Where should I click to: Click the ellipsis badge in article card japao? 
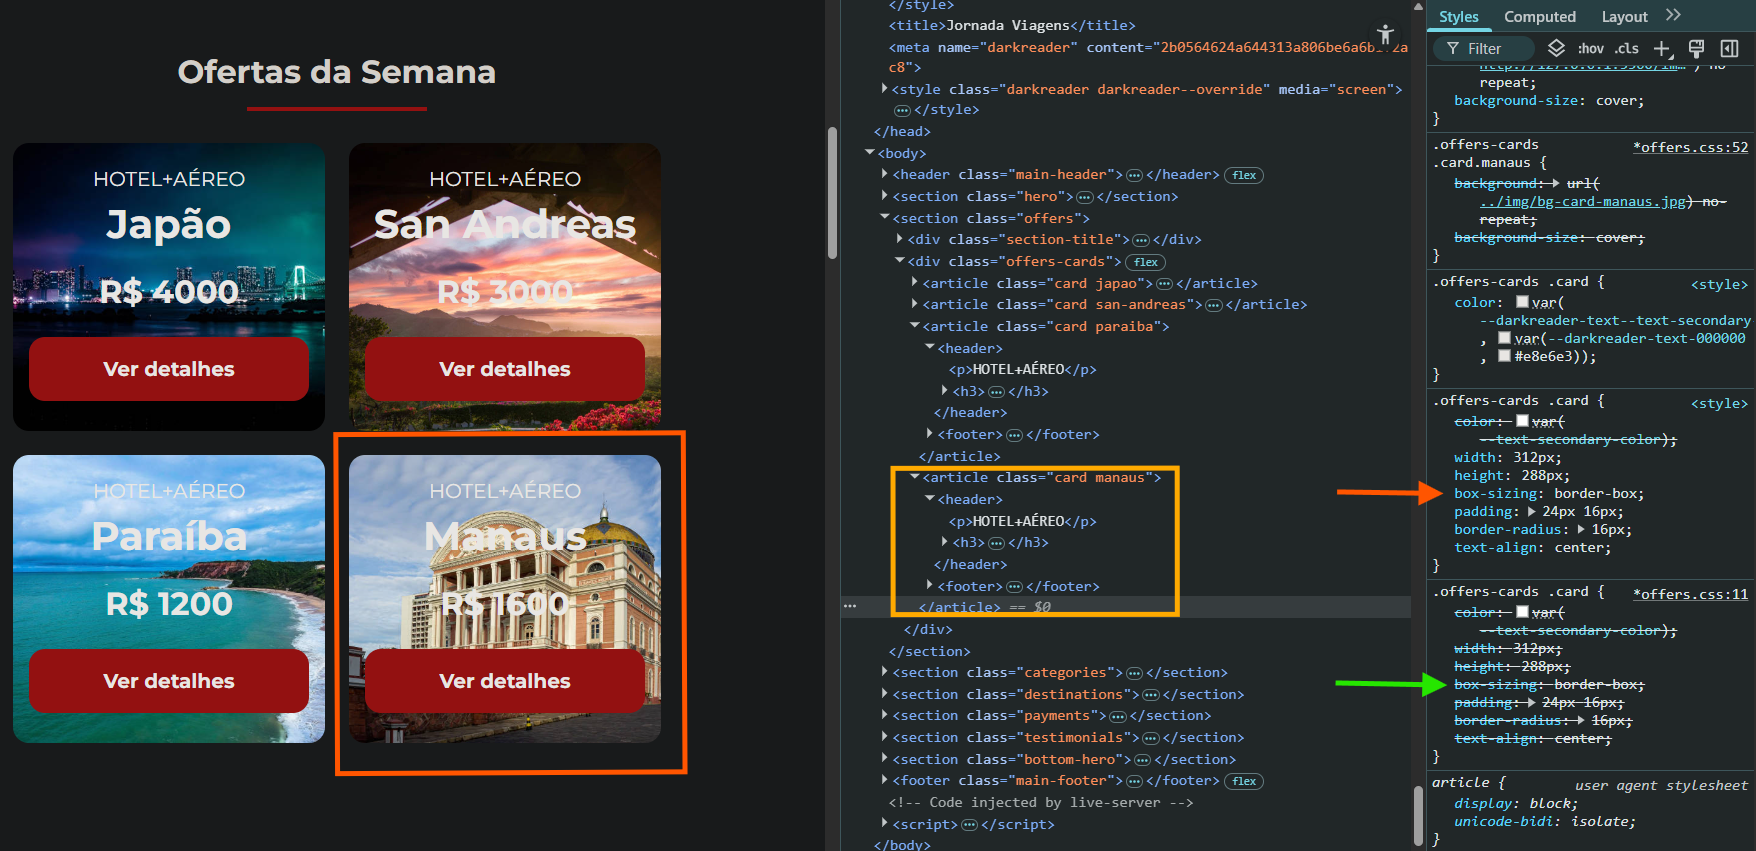click(x=1164, y=284)
